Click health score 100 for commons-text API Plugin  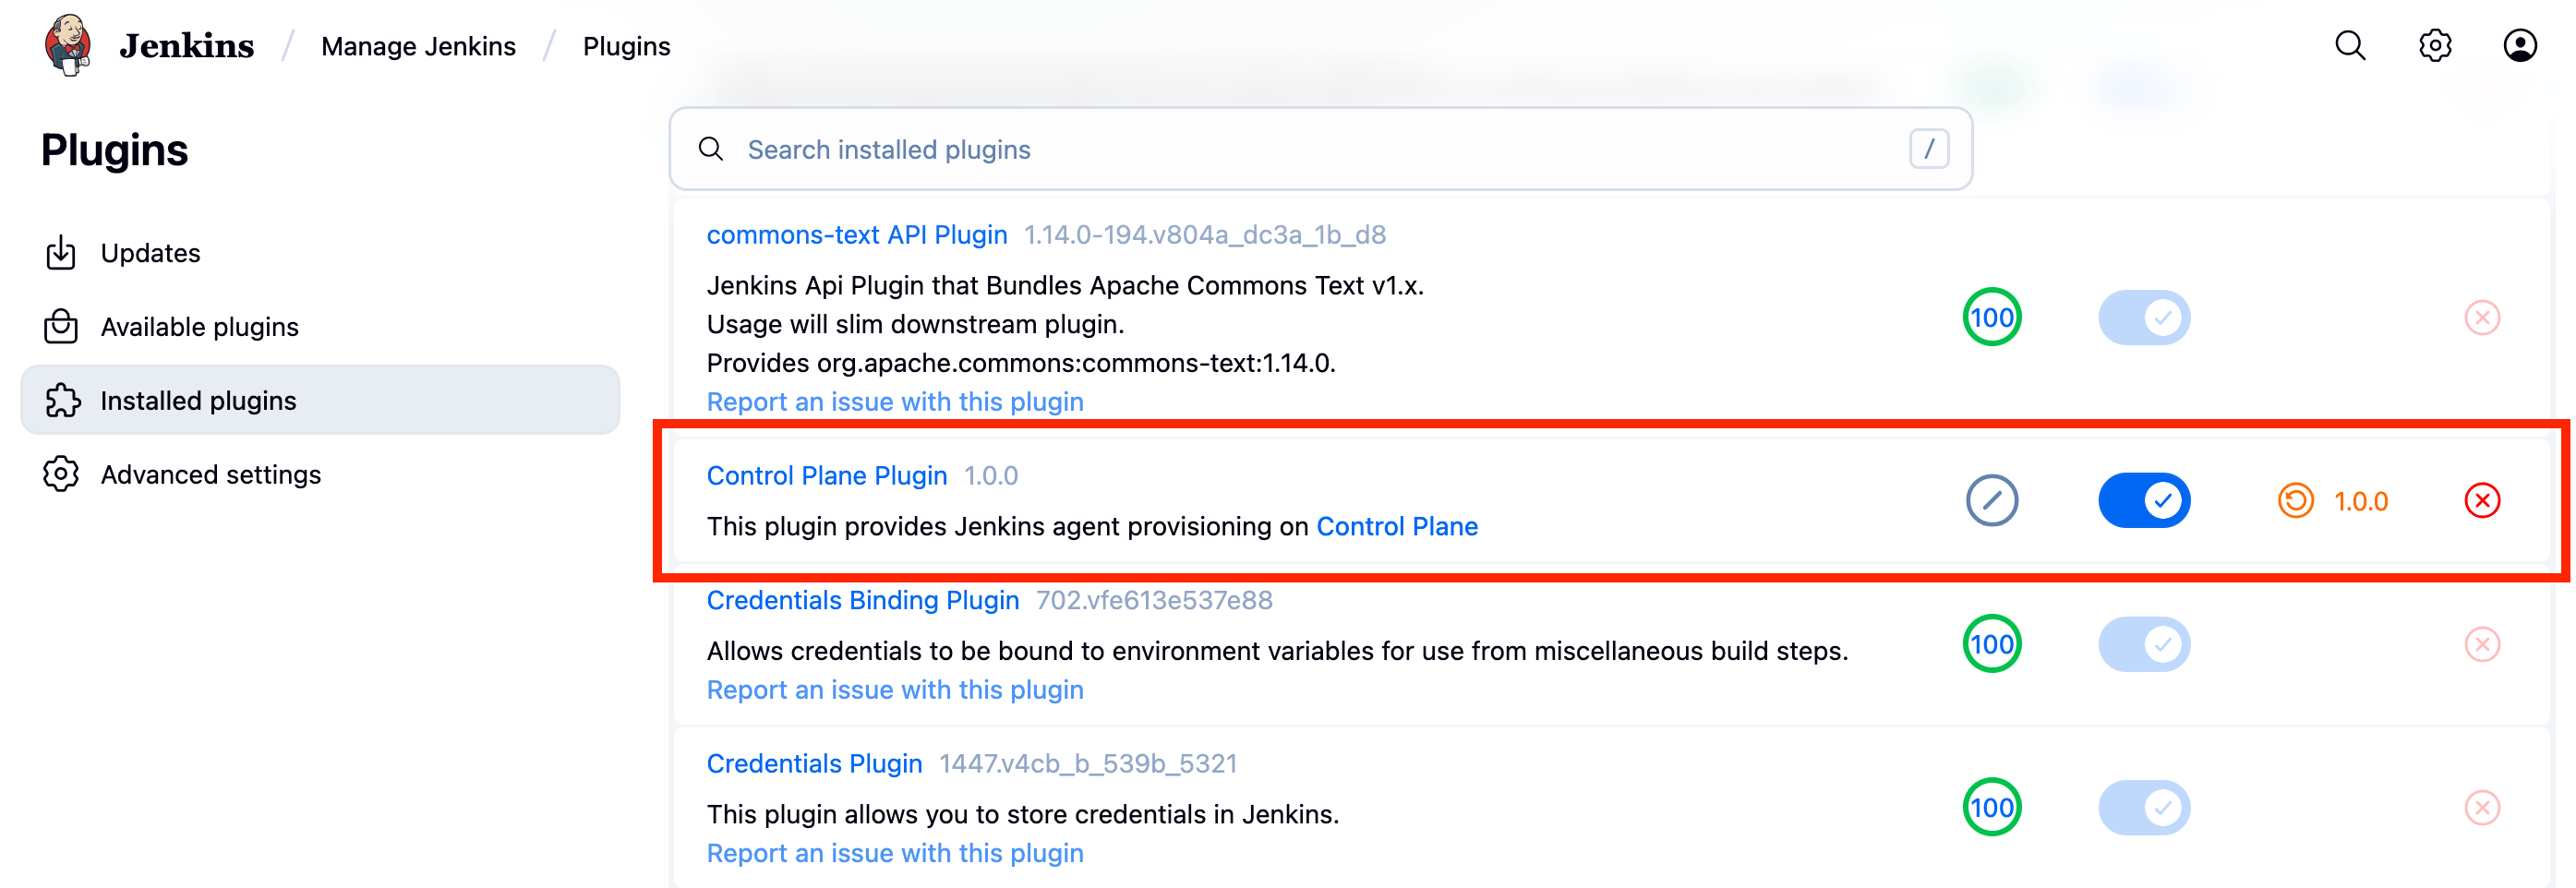(x=1992, y=317)
